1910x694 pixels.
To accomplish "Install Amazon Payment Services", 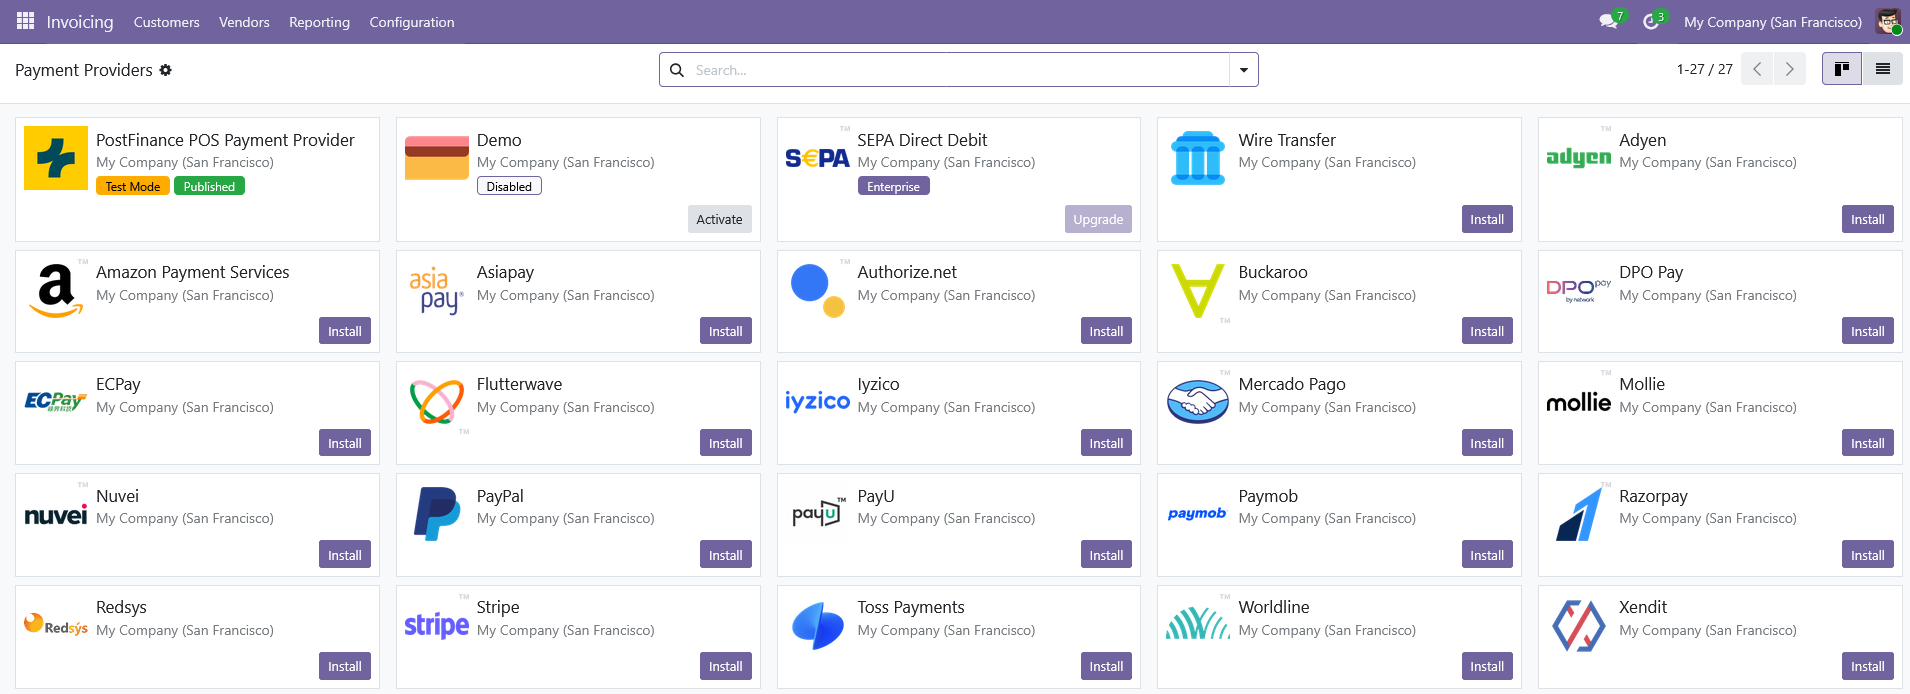I will tap(345, 331).
